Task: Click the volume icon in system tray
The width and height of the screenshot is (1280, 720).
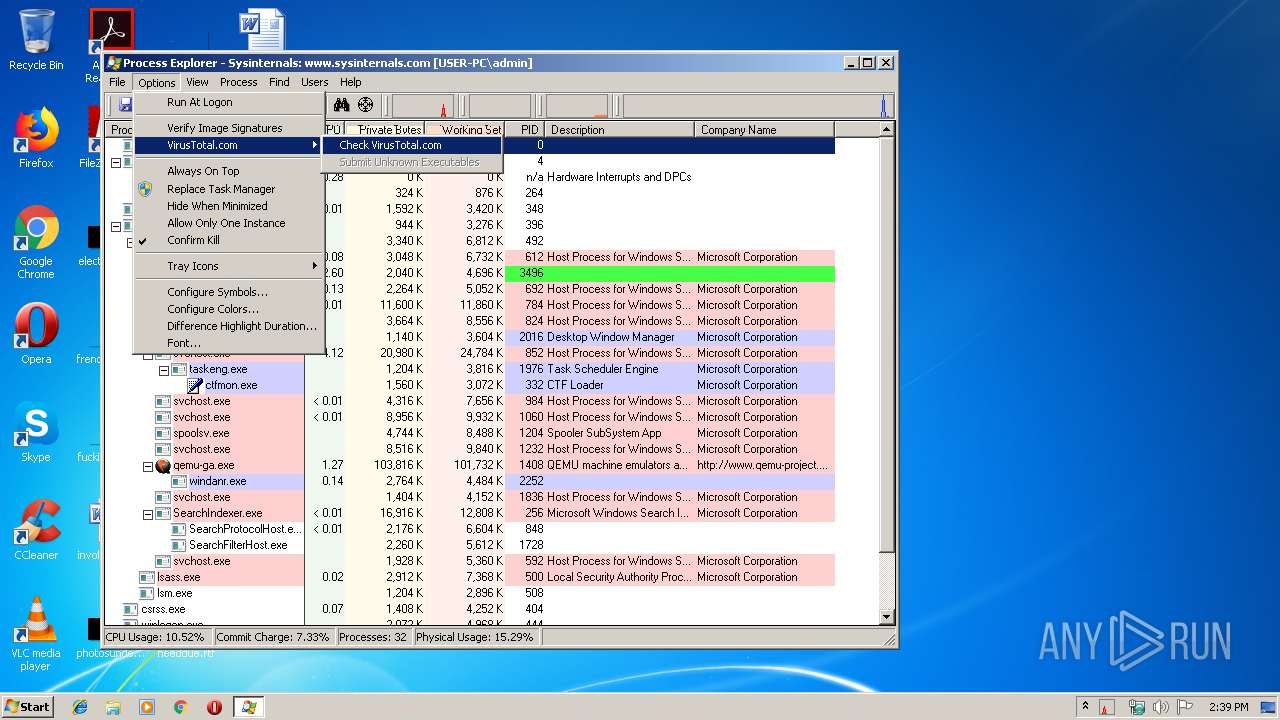Action: pos(1161,707)
